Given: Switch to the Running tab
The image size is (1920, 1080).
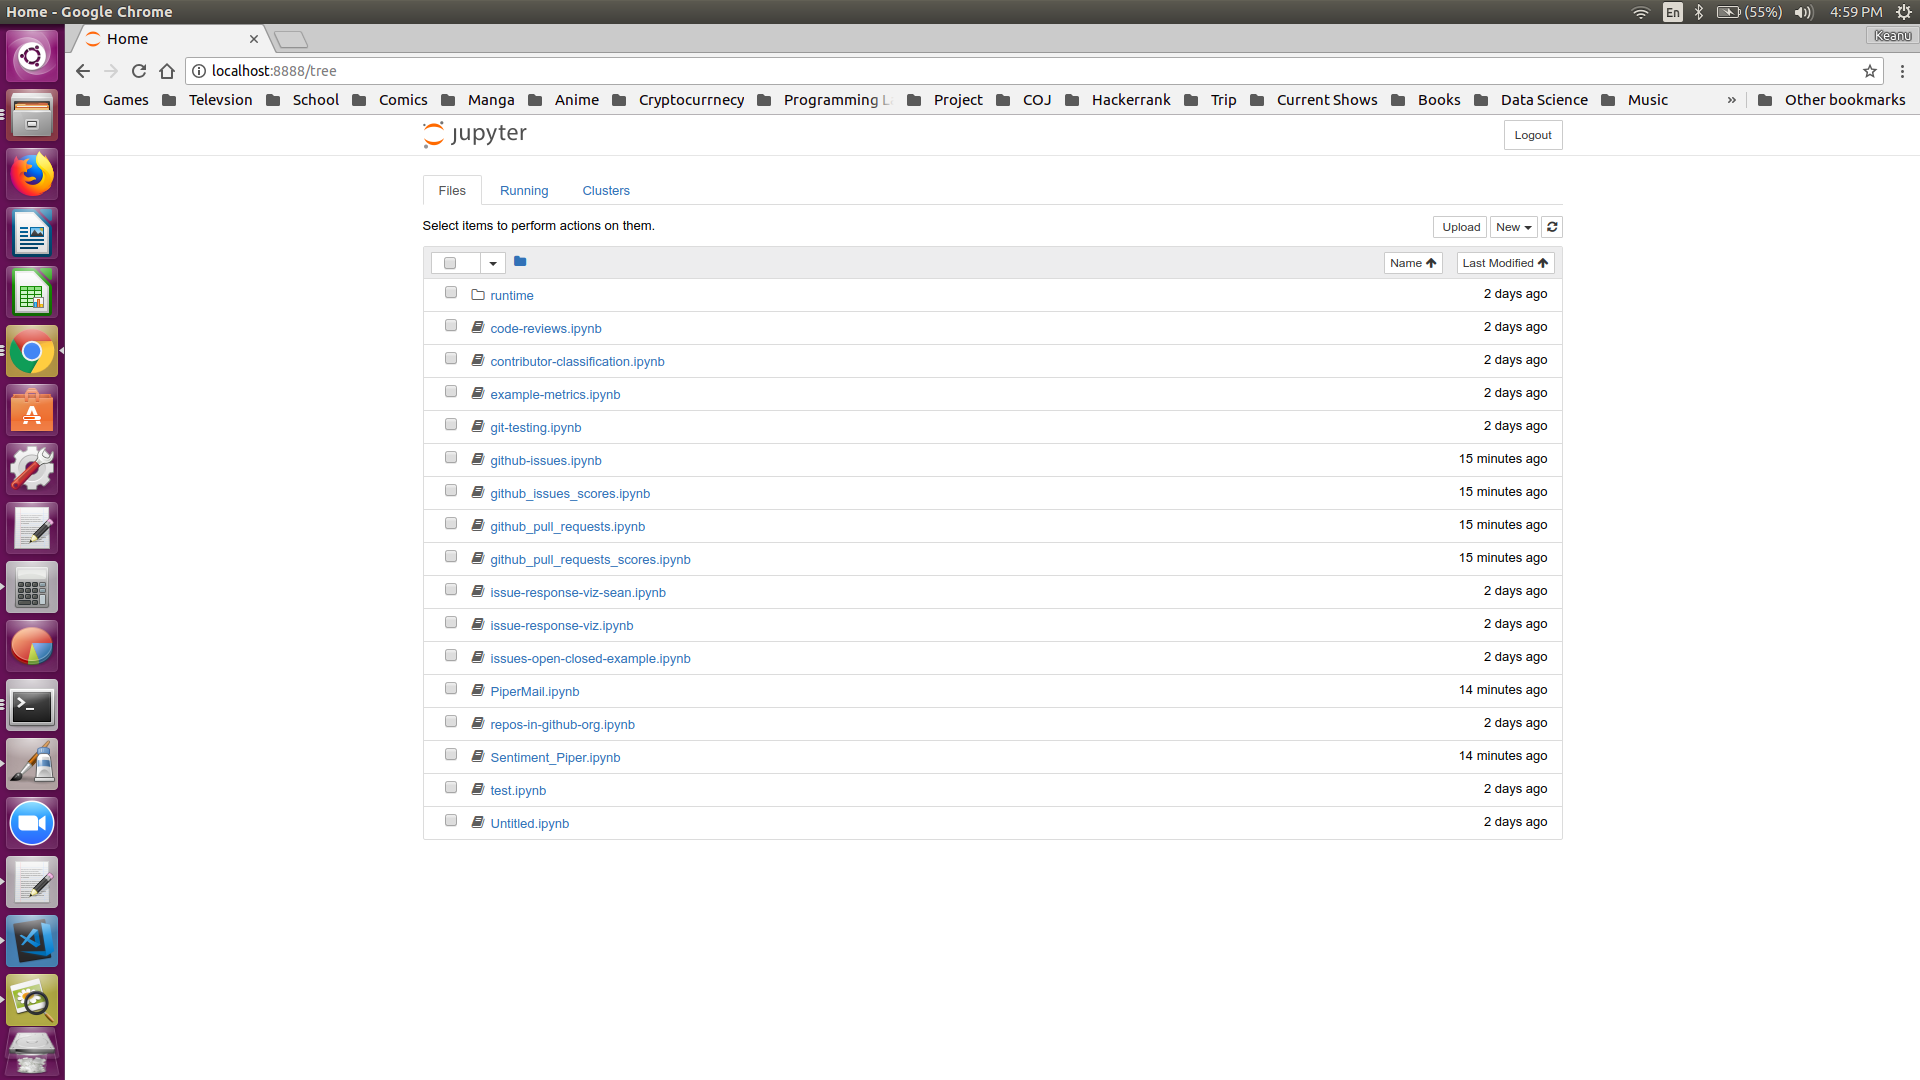Looking at the screenshot, I should click(x=524, y=190).
